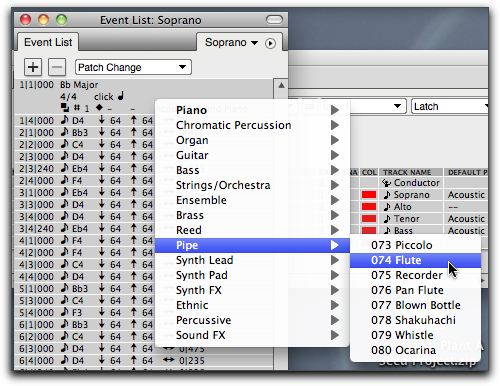
Task: Click the red color swatch for Tenor track
Action: click(369, 219)
